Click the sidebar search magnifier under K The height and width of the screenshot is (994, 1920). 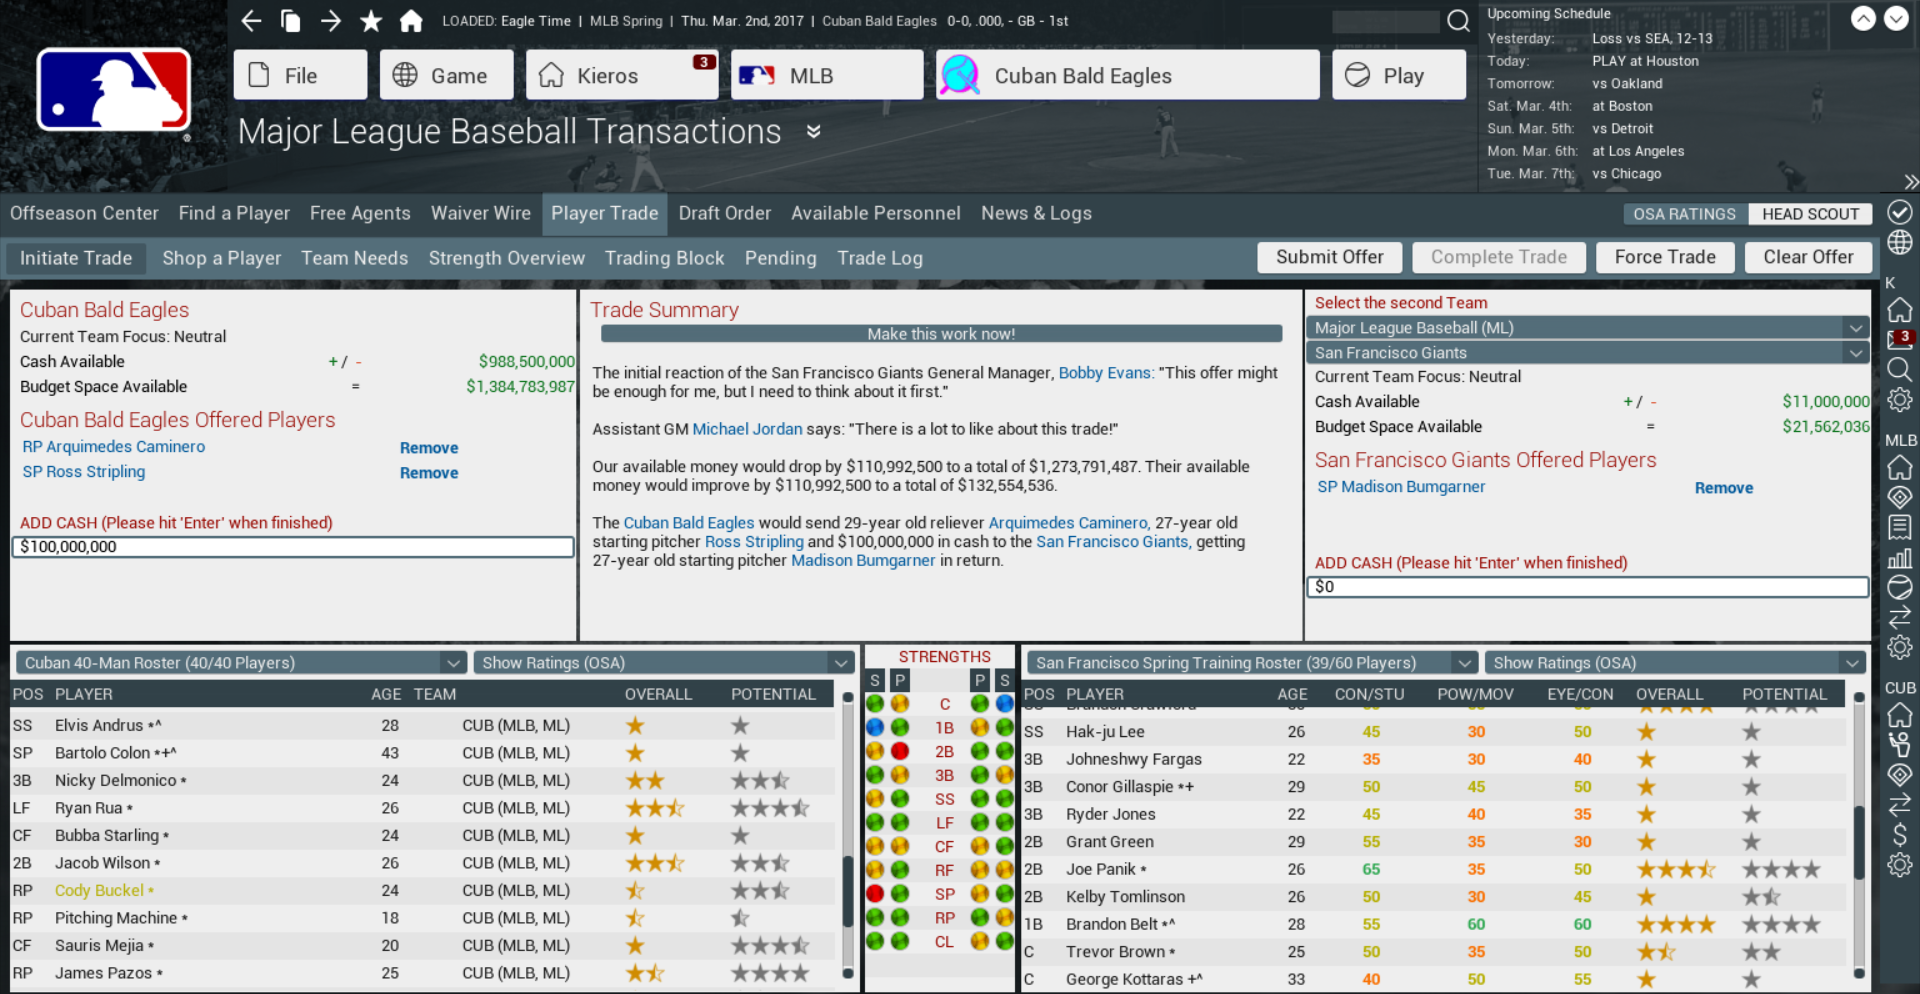(x=1900, y=370)
